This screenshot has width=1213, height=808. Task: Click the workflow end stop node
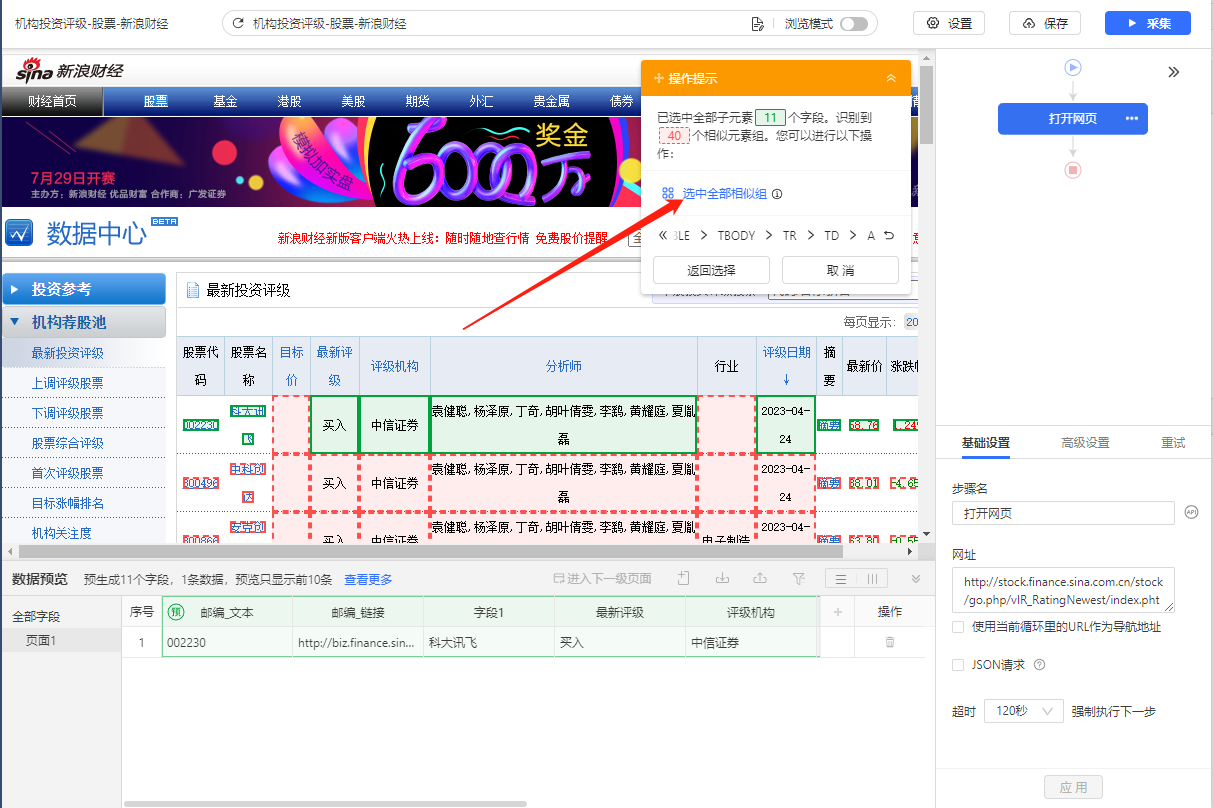pyautogui.click(x=1073, y=170)
